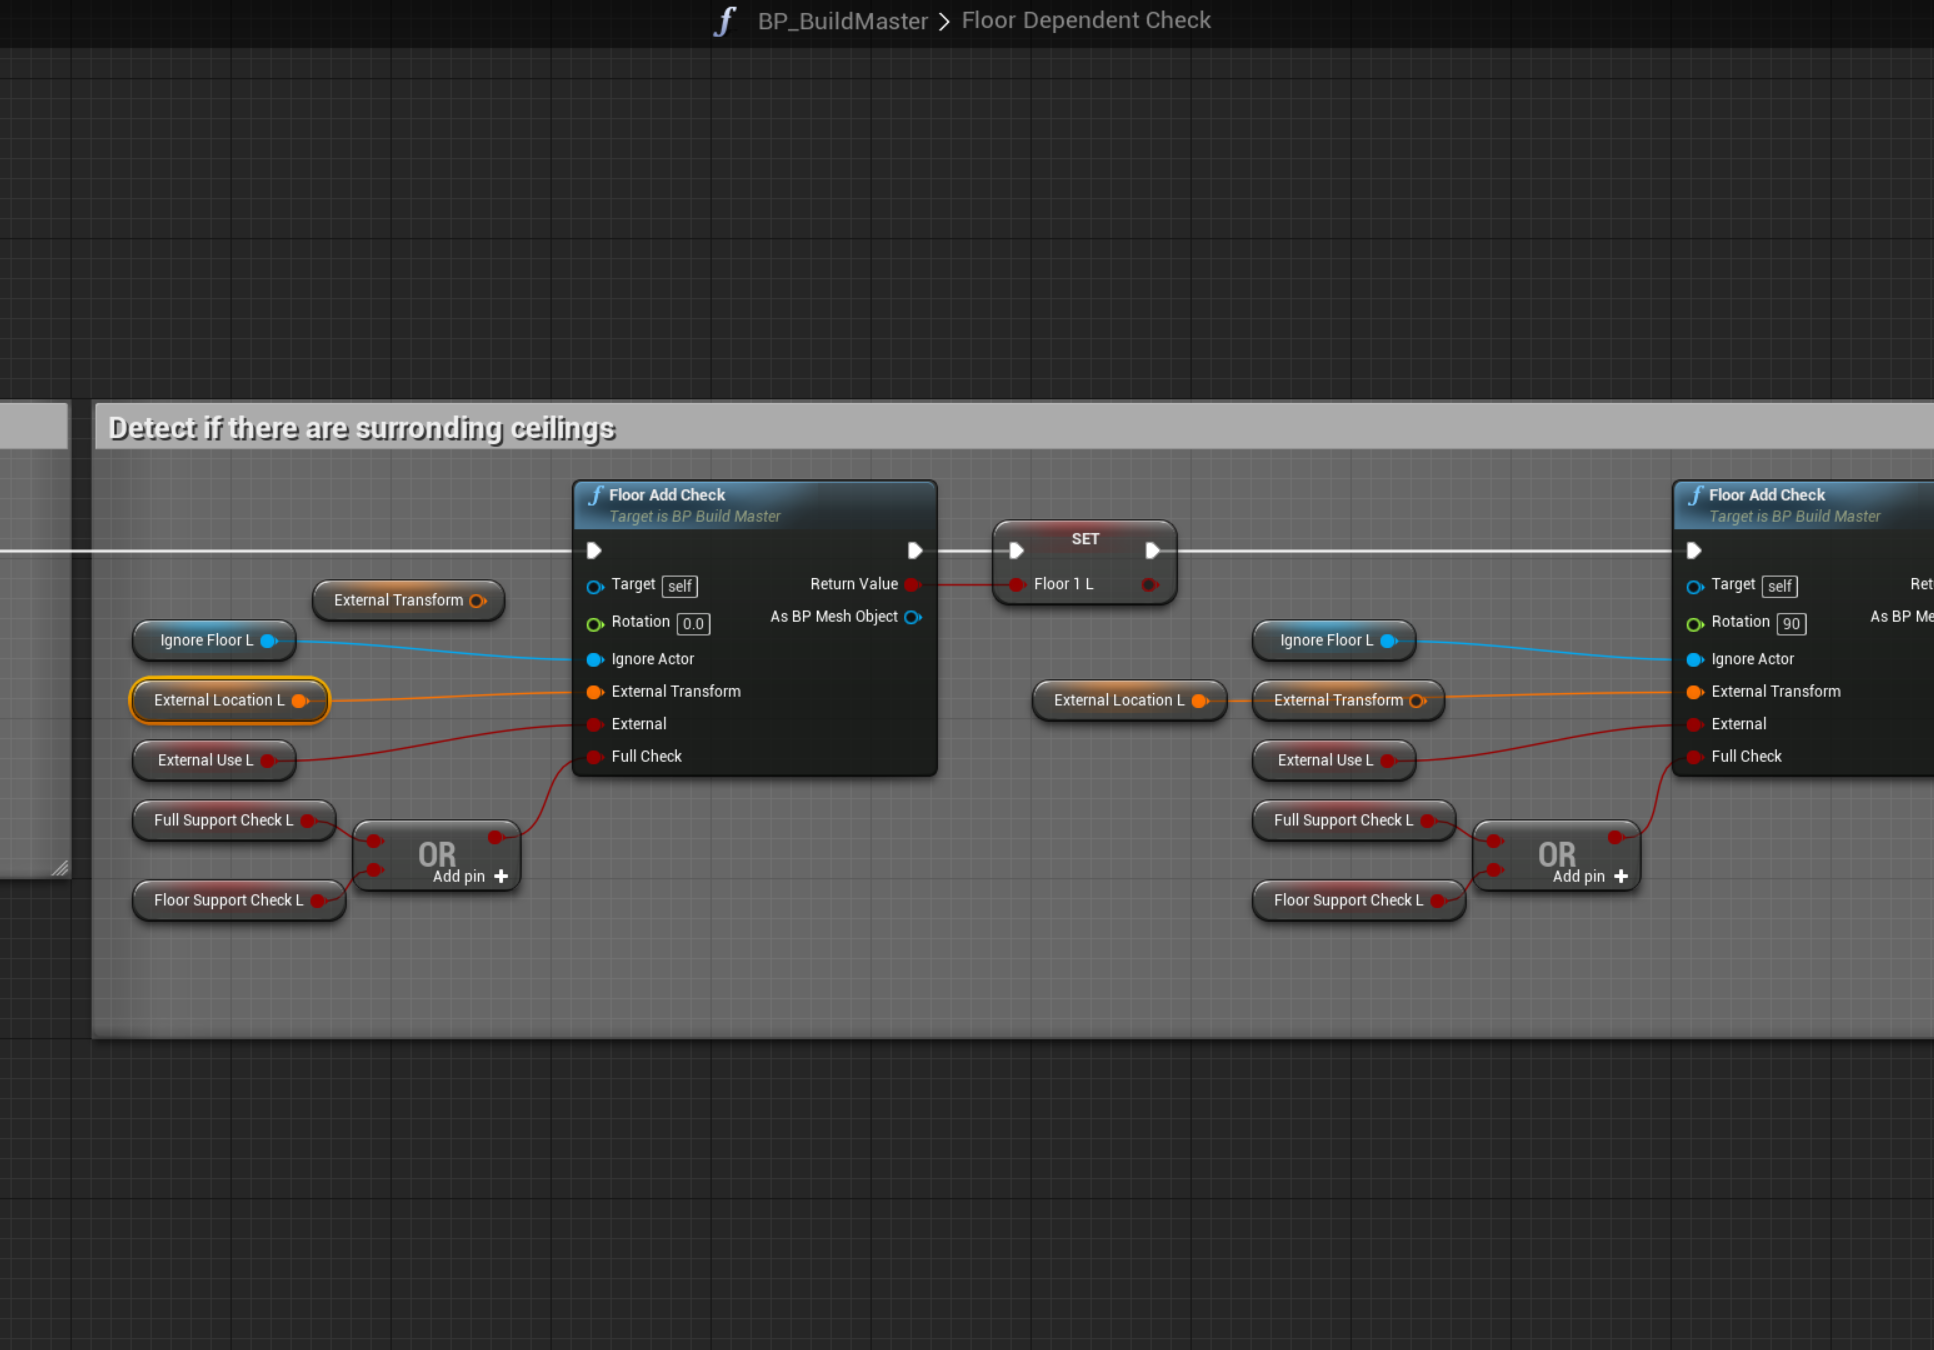Select the left Floor Support Check L node
Screen dimensions: 1934x1350
227,900
